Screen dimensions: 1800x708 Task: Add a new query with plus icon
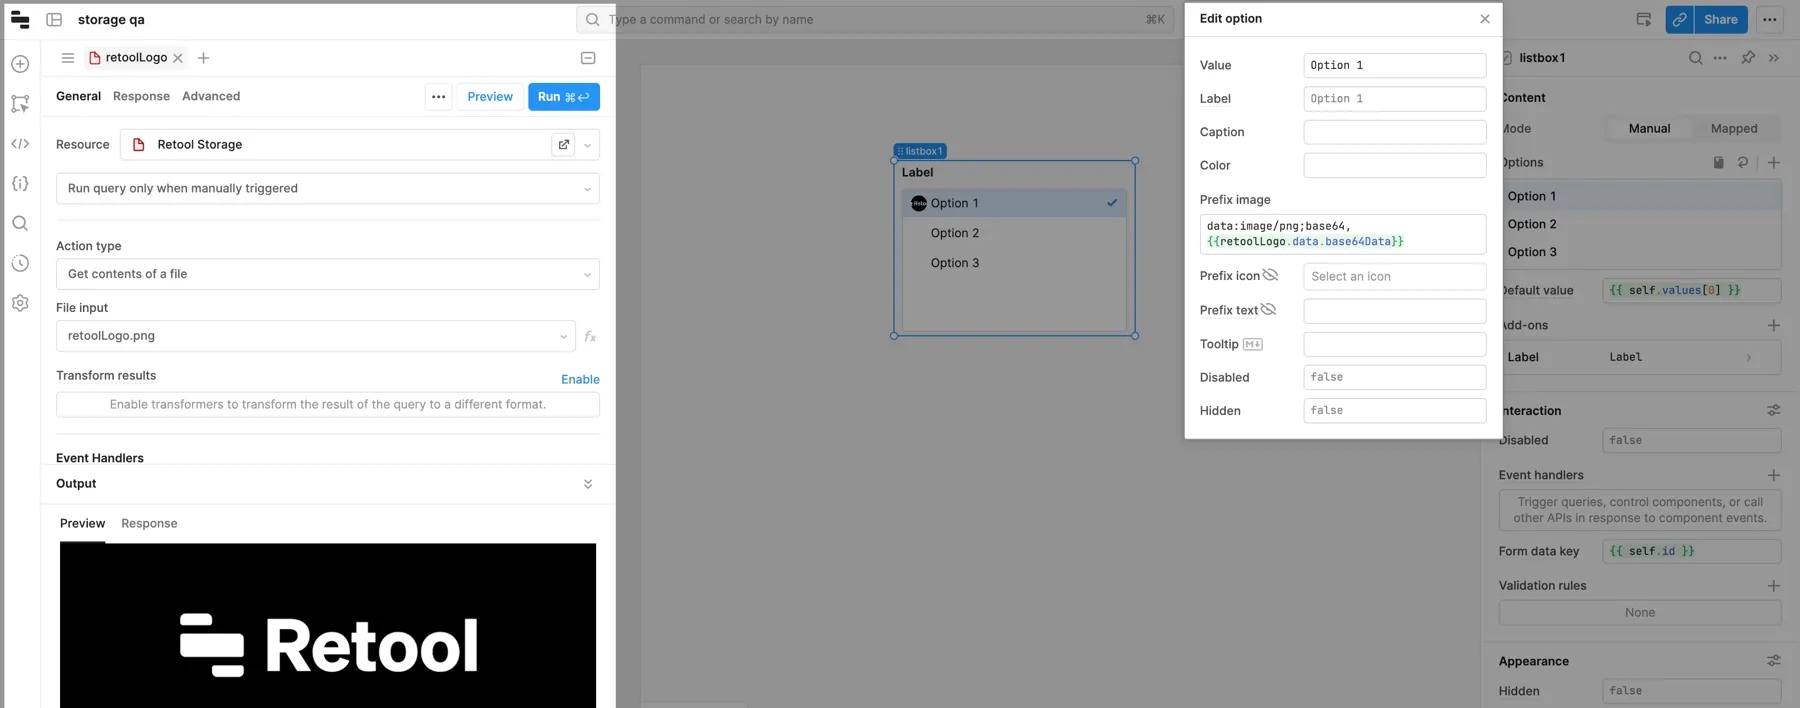[203, 58]
